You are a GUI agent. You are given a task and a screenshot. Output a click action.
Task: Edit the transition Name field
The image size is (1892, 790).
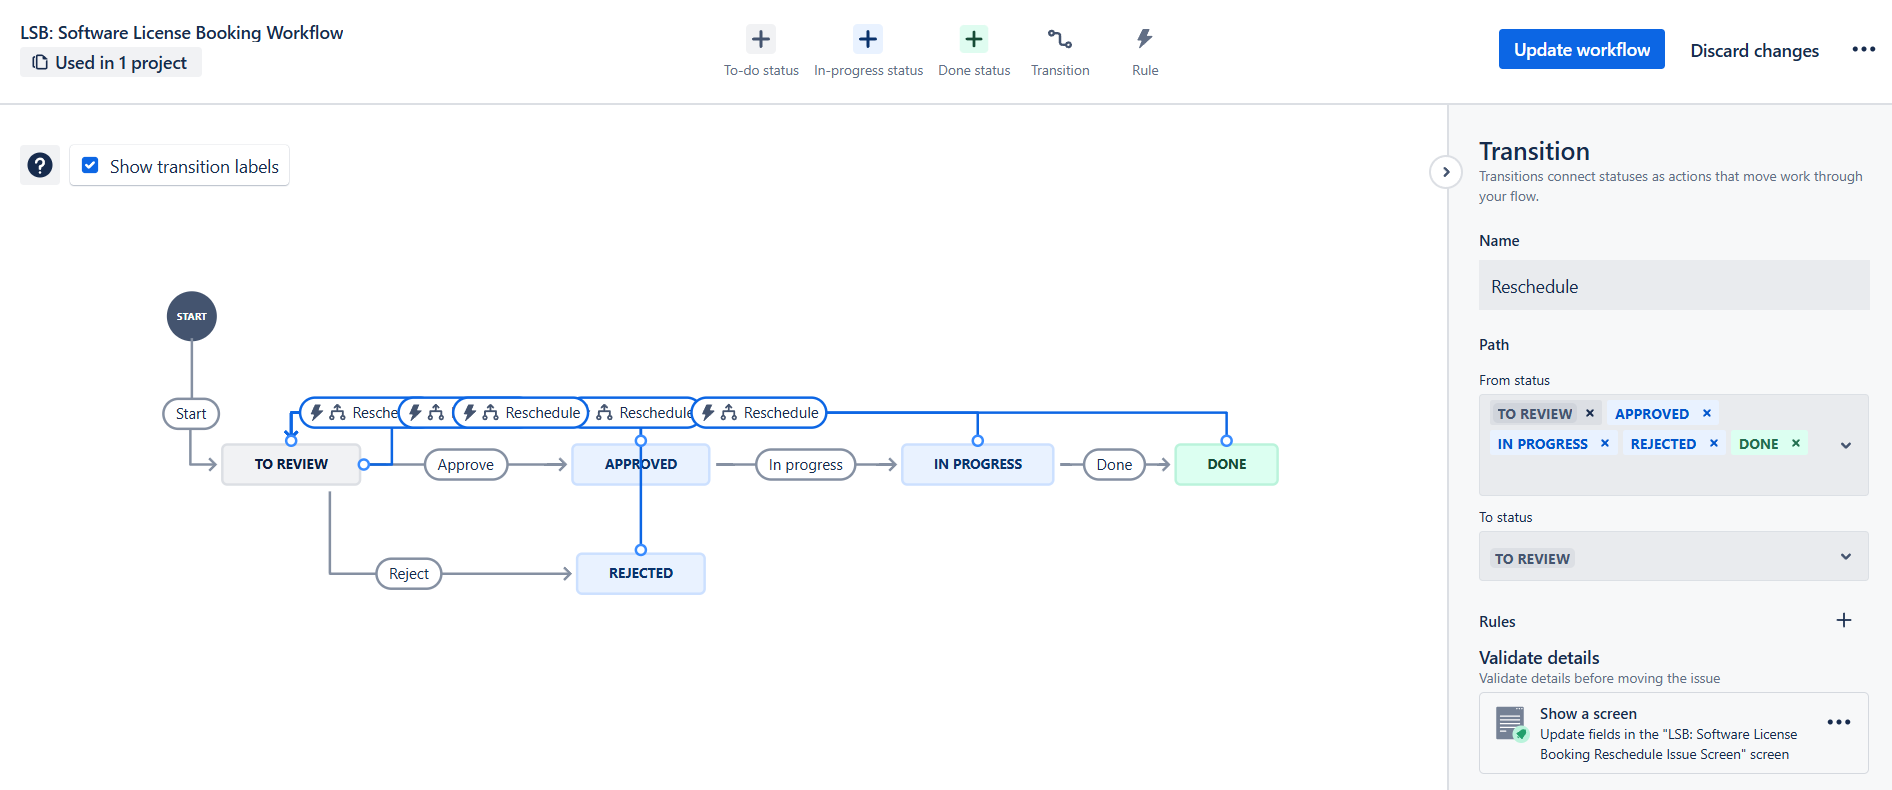(1673, 286)
